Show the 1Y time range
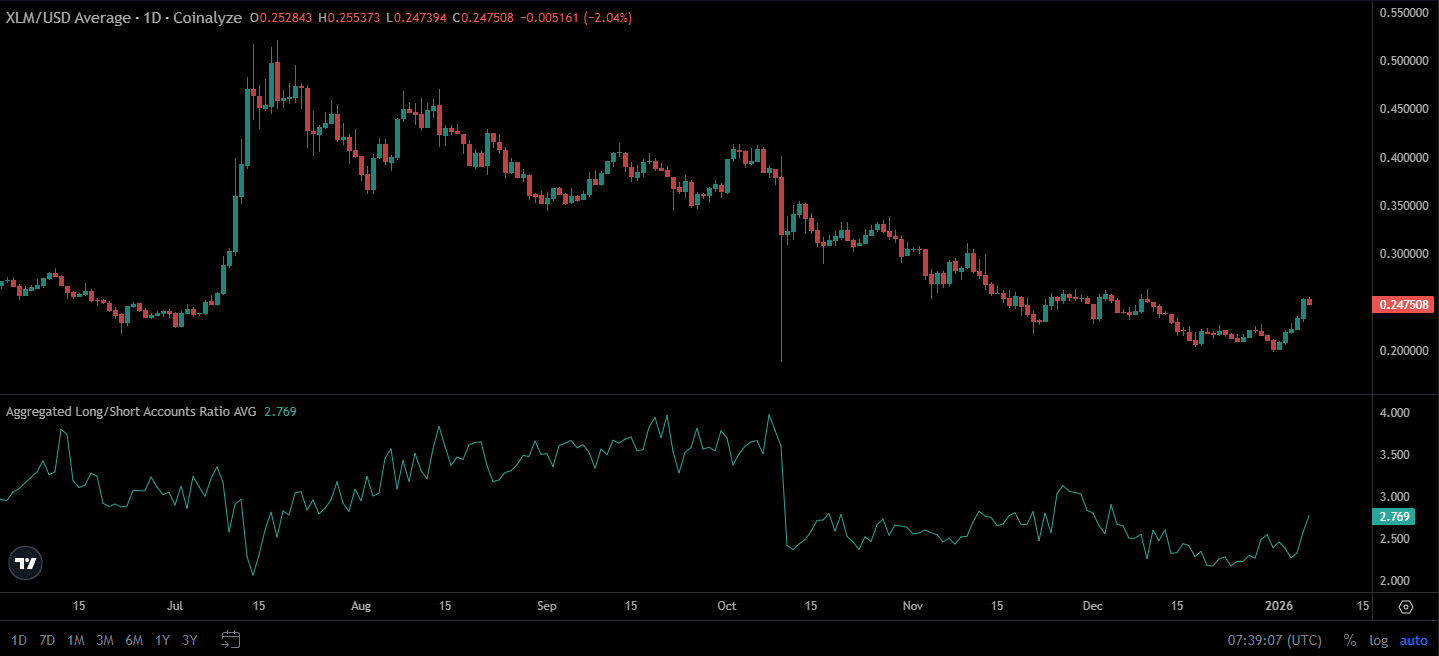Screen dimensions: 1439x656 pyautogui.click(x=162, y=640)
